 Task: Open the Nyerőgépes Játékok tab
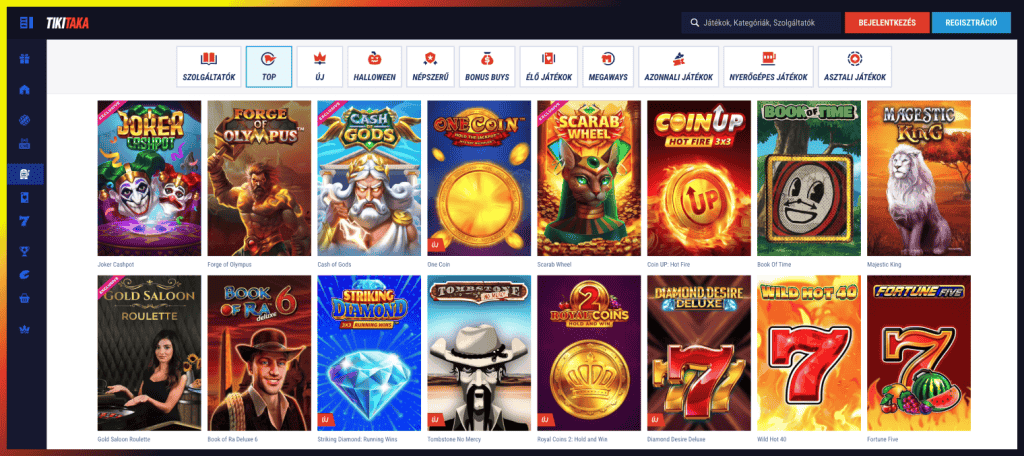(x=768, y=67)
